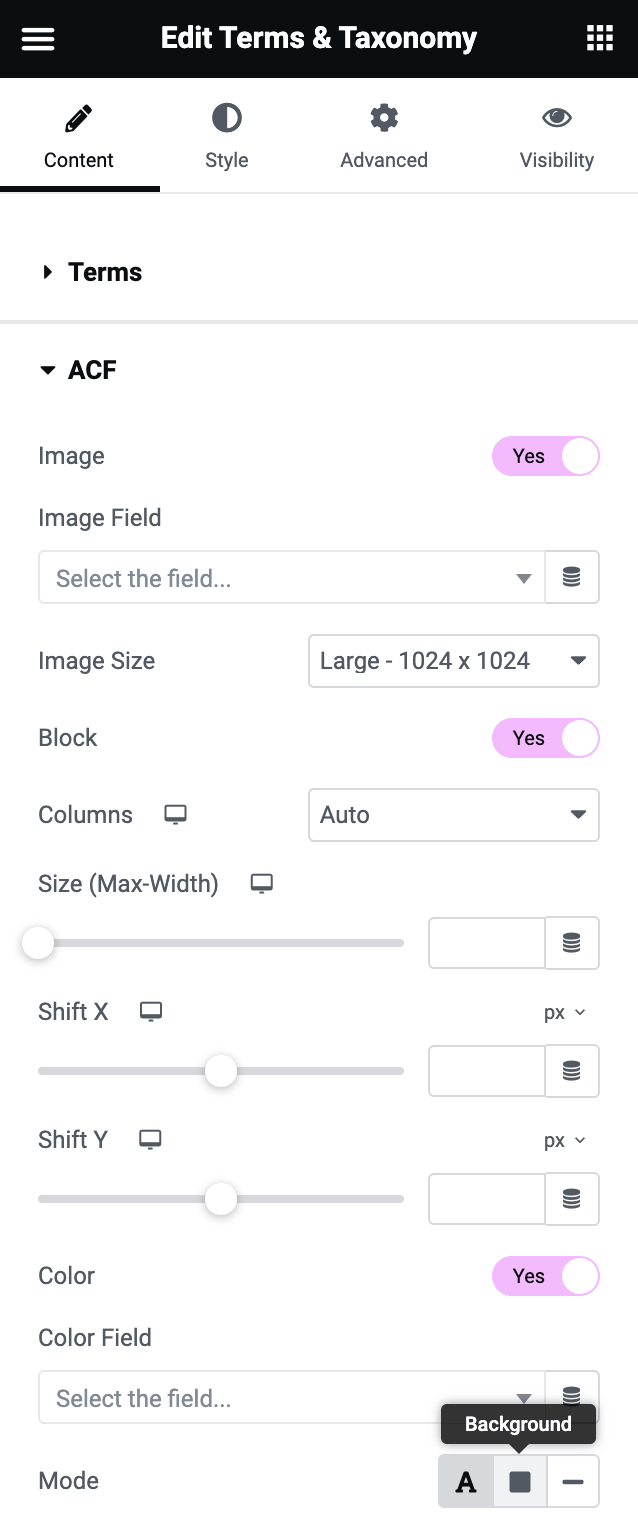Select the Background mode square icon
638x1536 pixels.
(x=520, y=1481)
